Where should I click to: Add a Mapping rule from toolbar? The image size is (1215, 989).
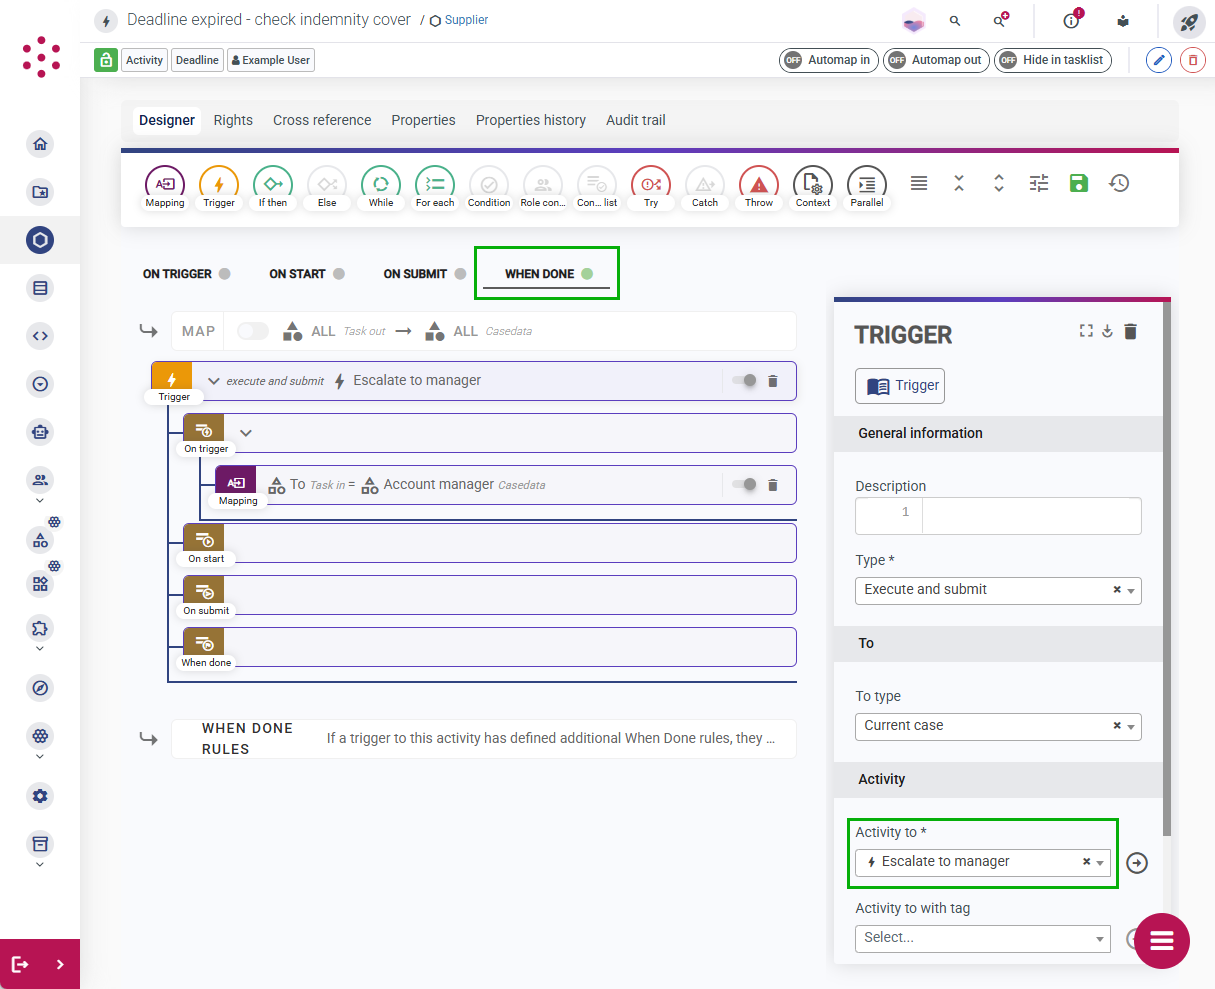[x=165, y=186]
